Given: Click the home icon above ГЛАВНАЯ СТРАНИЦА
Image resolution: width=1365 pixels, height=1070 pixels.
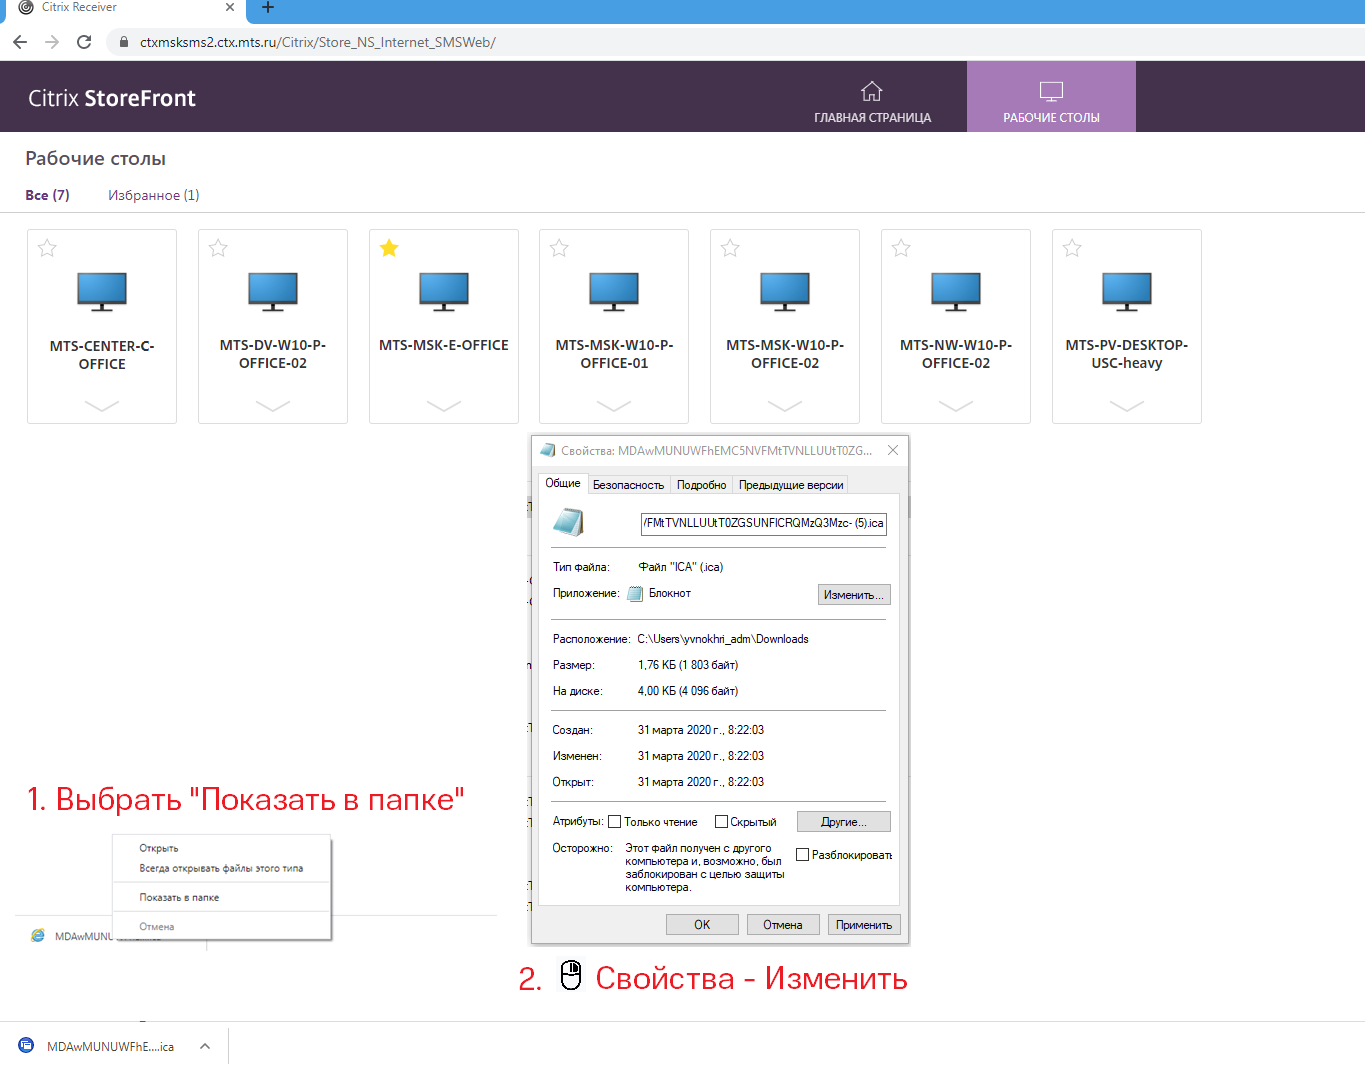Looking at the screenshot, I should pos(872,91).
